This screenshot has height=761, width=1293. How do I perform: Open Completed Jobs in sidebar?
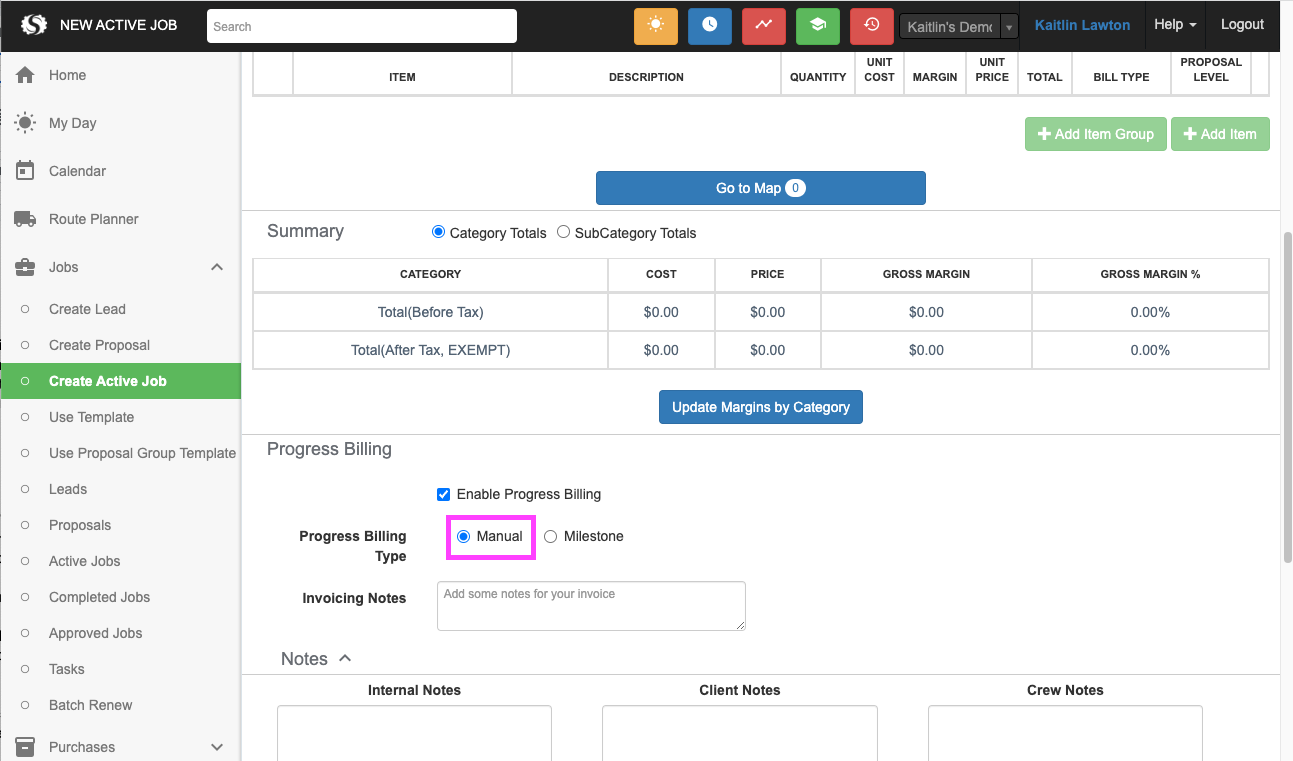point(99,597)
